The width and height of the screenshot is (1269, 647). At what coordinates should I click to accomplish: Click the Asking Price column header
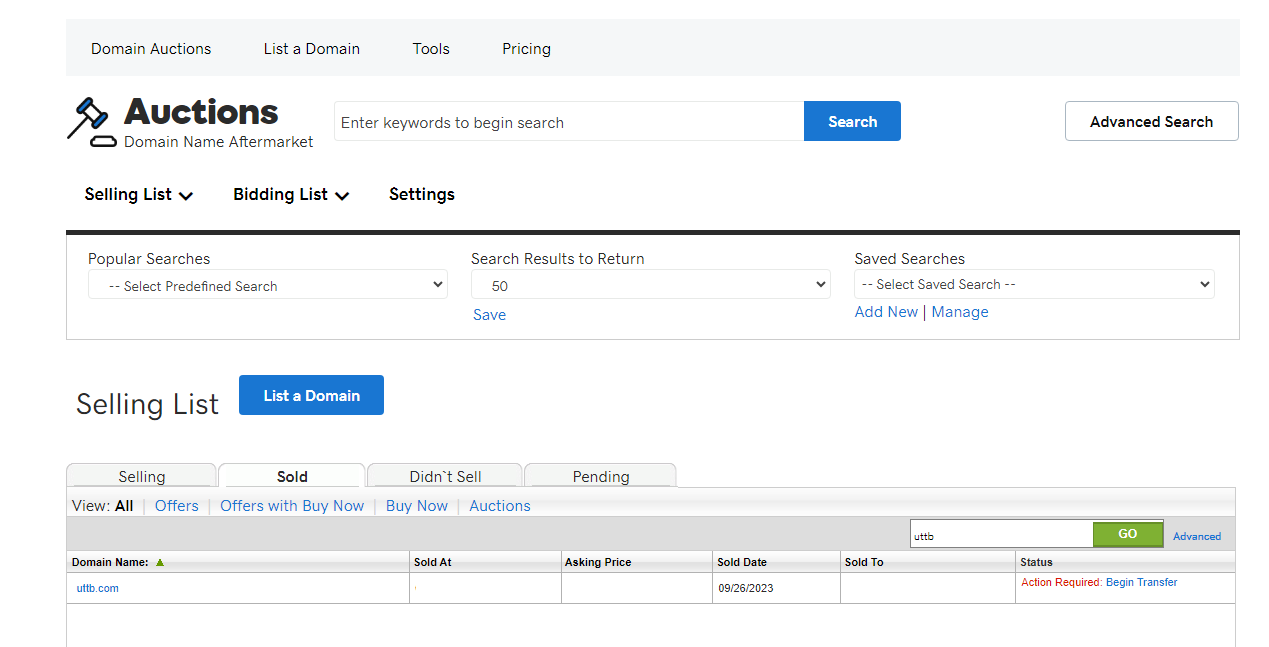[x=598, y=562]
